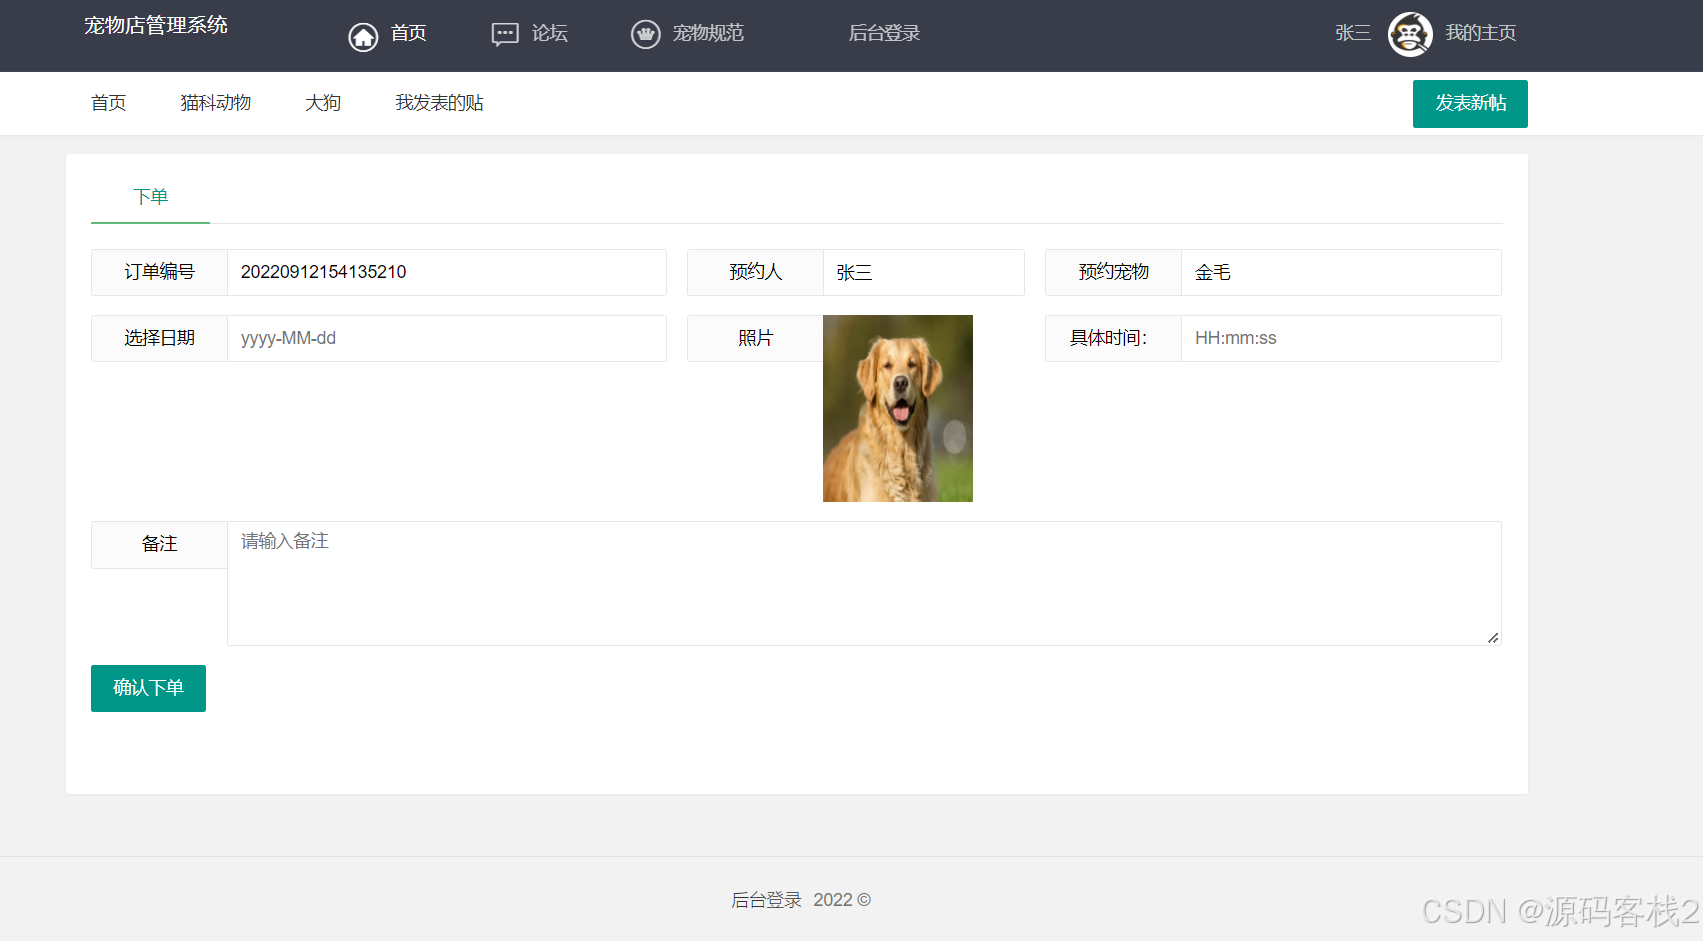Click the 备注 textarea
Screen dimensions: 1703x941
click(x=864, y=583)
